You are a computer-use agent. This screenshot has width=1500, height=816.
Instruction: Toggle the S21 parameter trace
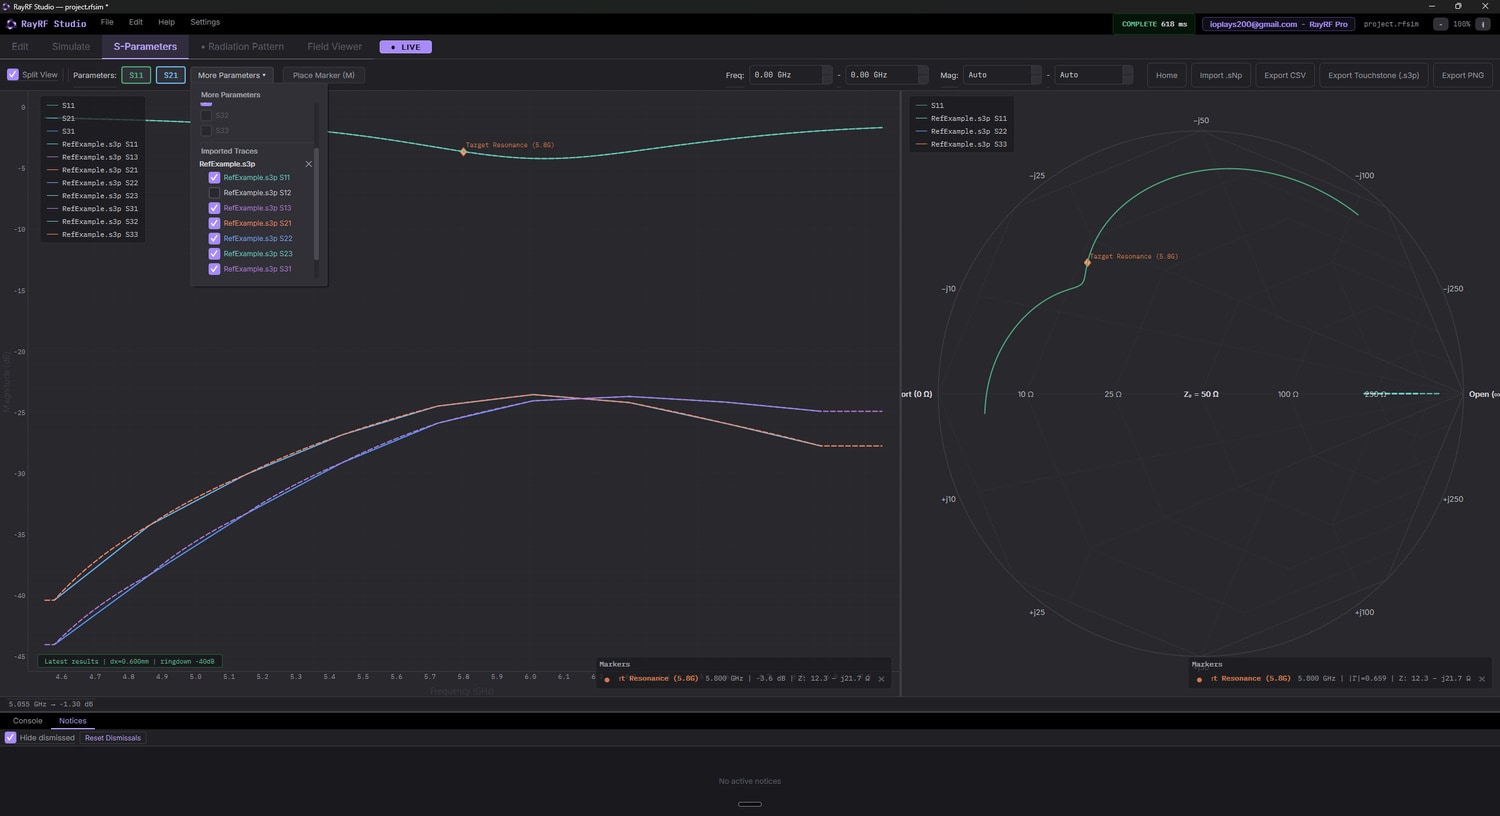171,75
